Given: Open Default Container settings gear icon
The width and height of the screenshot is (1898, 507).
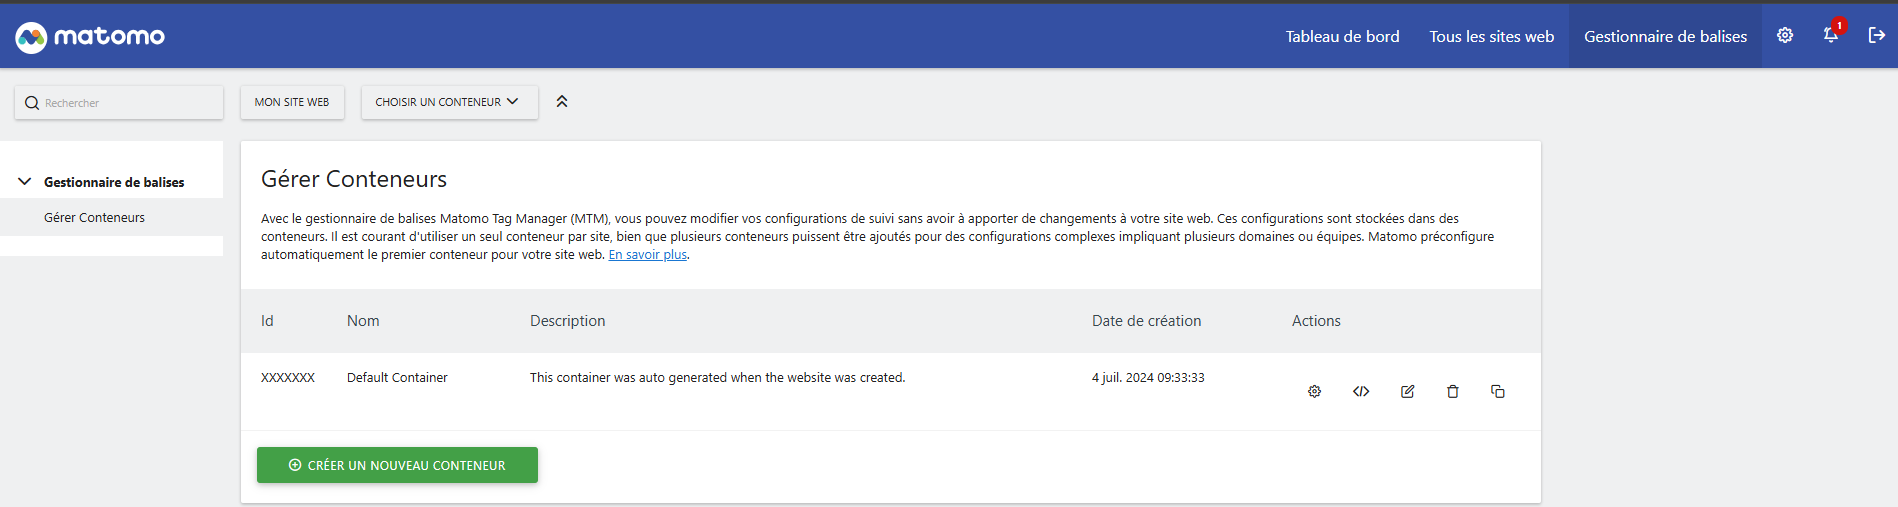Looking at the screenshot, I should point(1314,392).
